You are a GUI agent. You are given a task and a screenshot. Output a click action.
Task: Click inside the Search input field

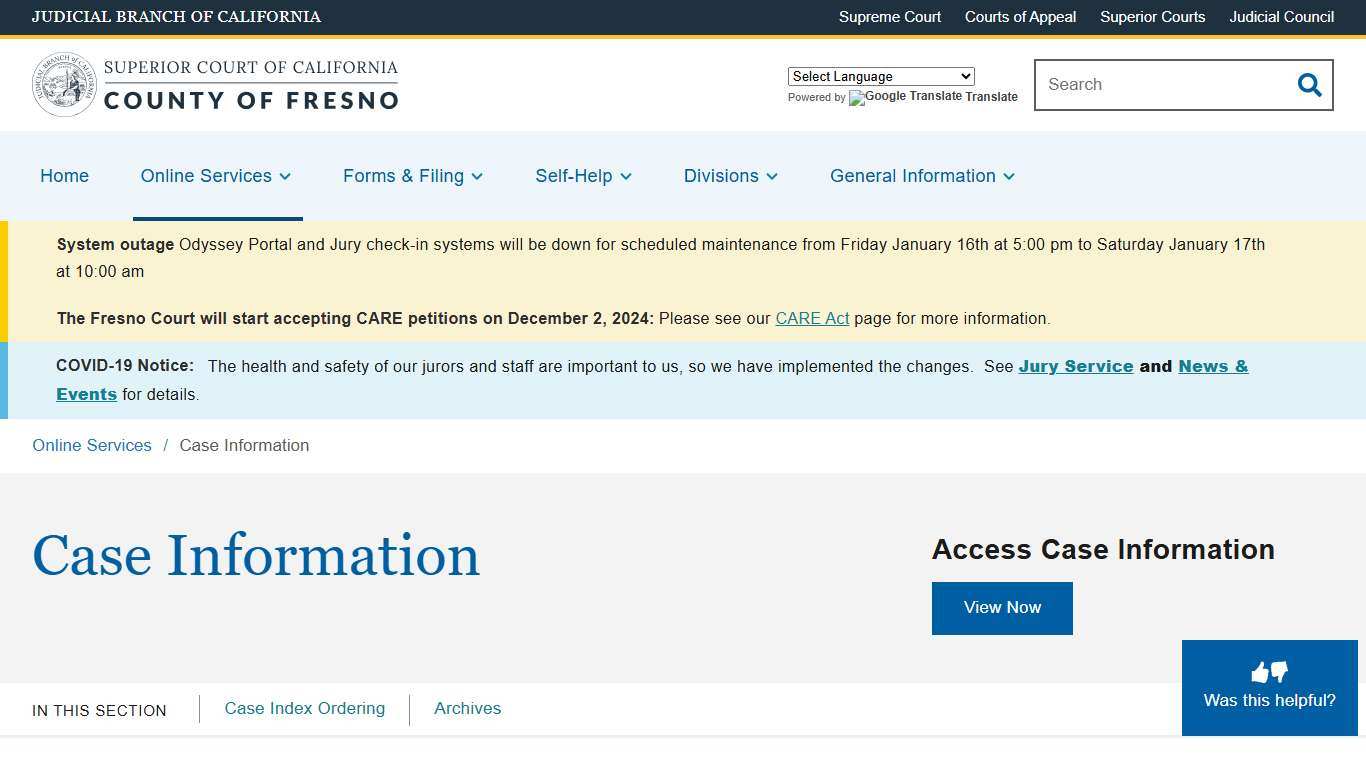click(1150, 85)
